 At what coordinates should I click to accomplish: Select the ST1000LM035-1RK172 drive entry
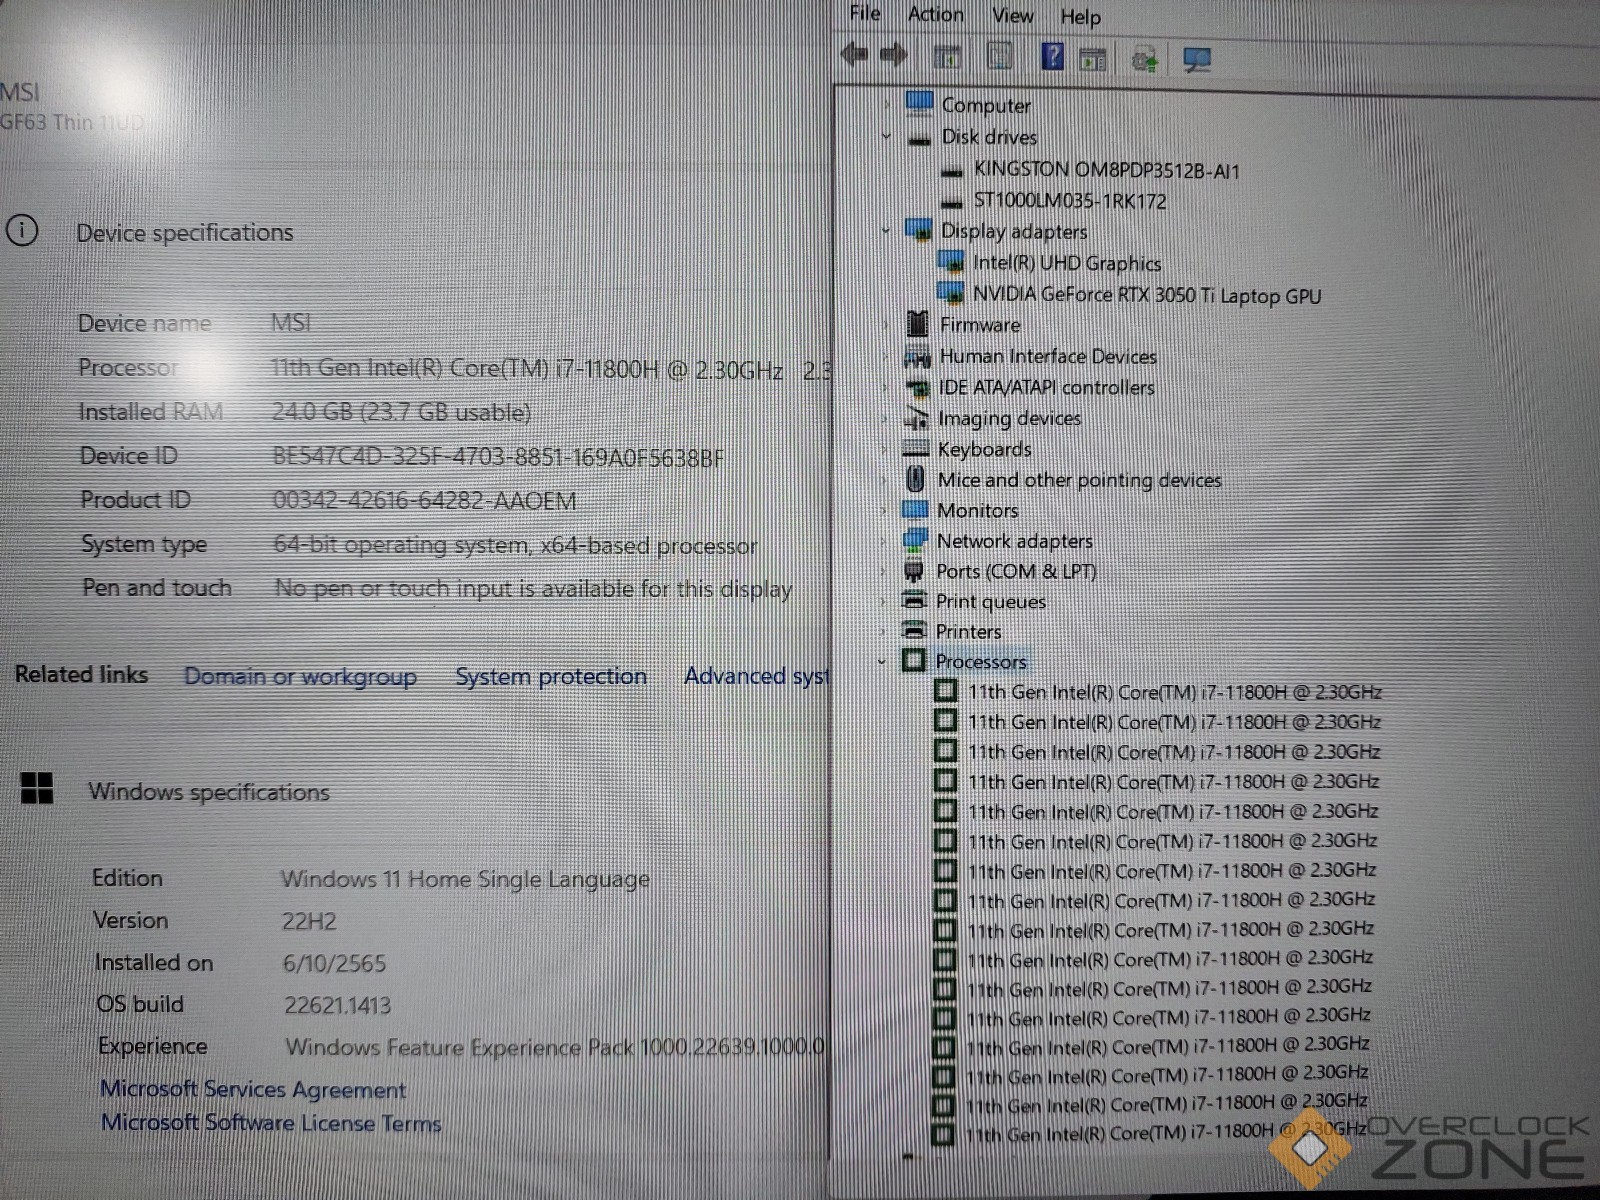(x=1070, y=200)
